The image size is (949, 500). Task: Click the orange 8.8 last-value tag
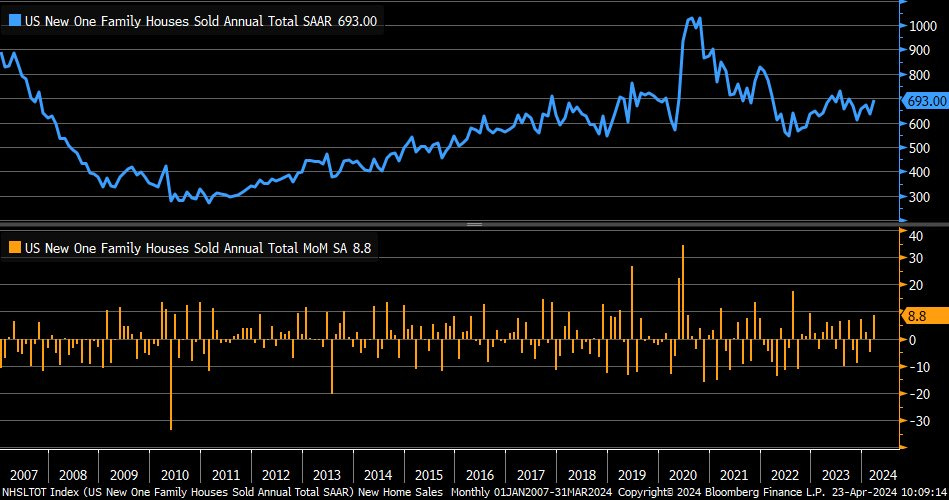(x=916, y=315)
